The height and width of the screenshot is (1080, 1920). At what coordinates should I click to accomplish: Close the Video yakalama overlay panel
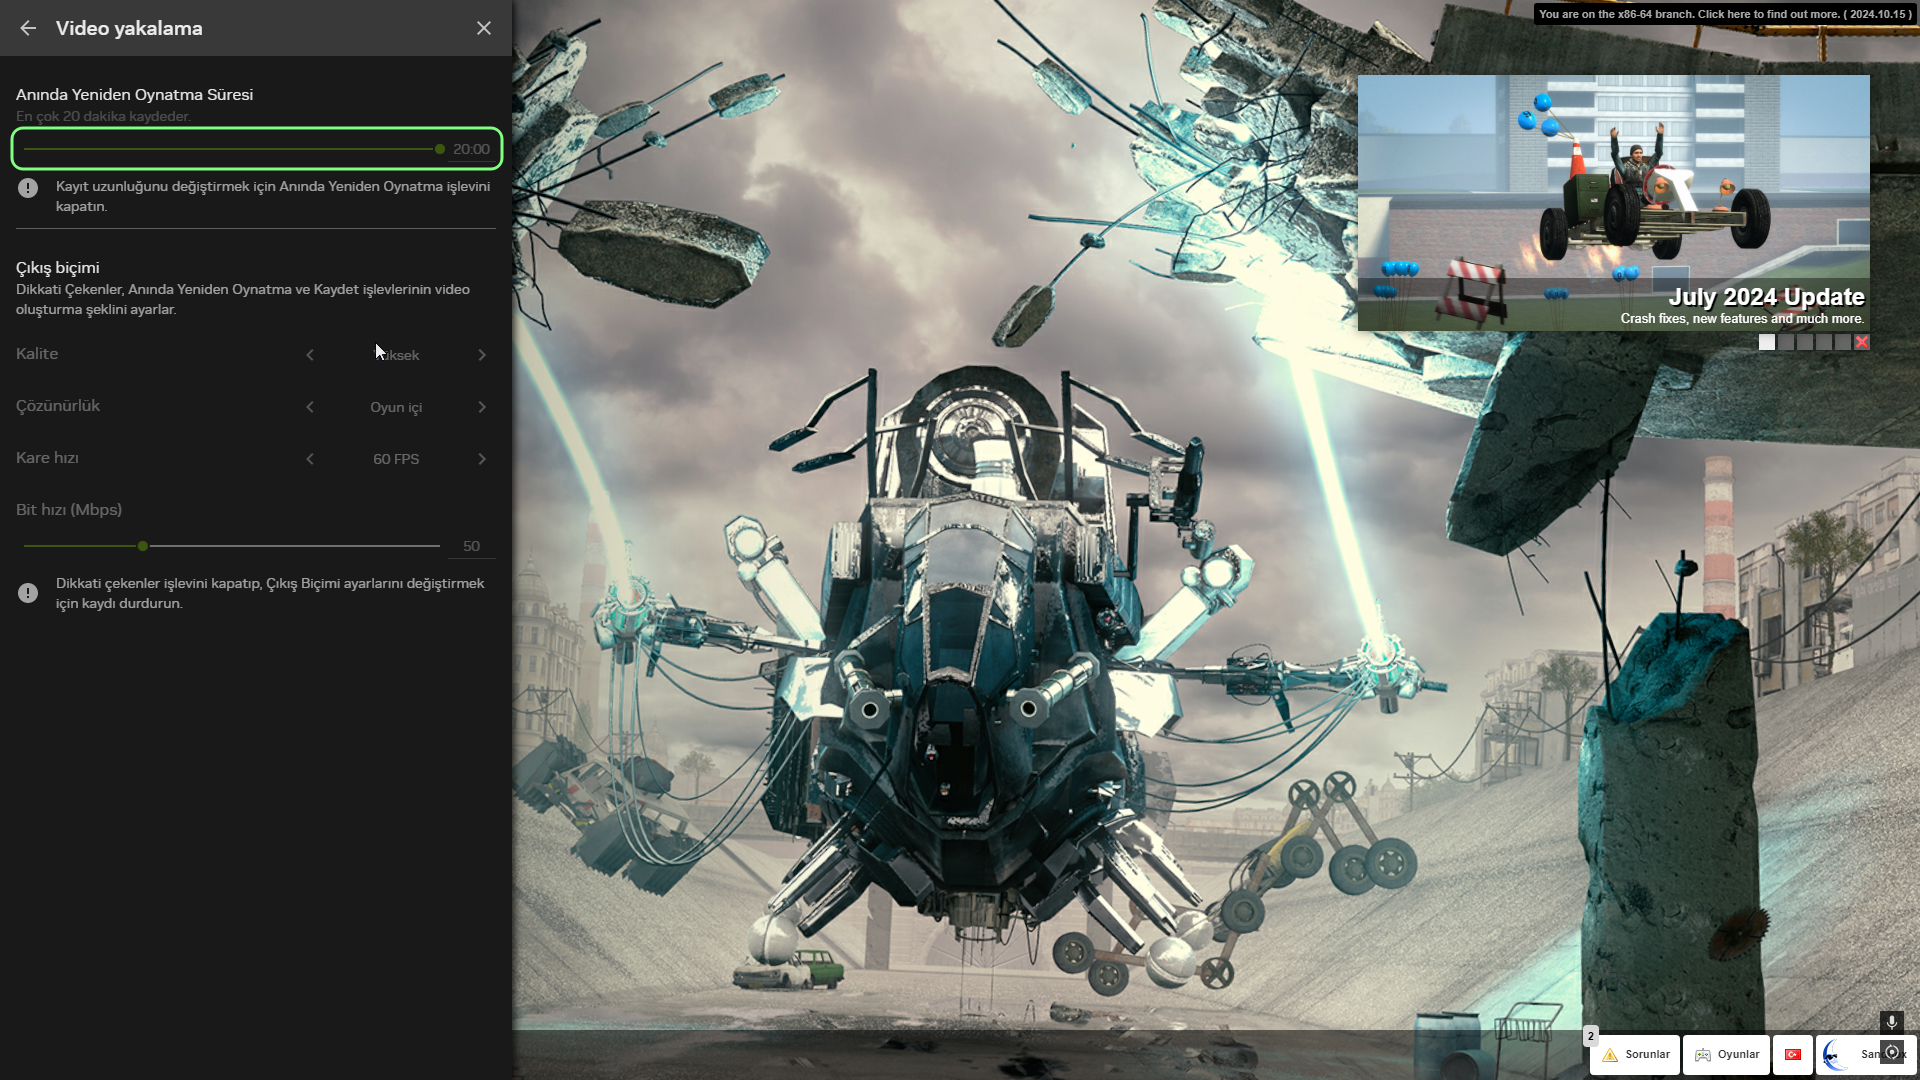[x=484, y=28]
